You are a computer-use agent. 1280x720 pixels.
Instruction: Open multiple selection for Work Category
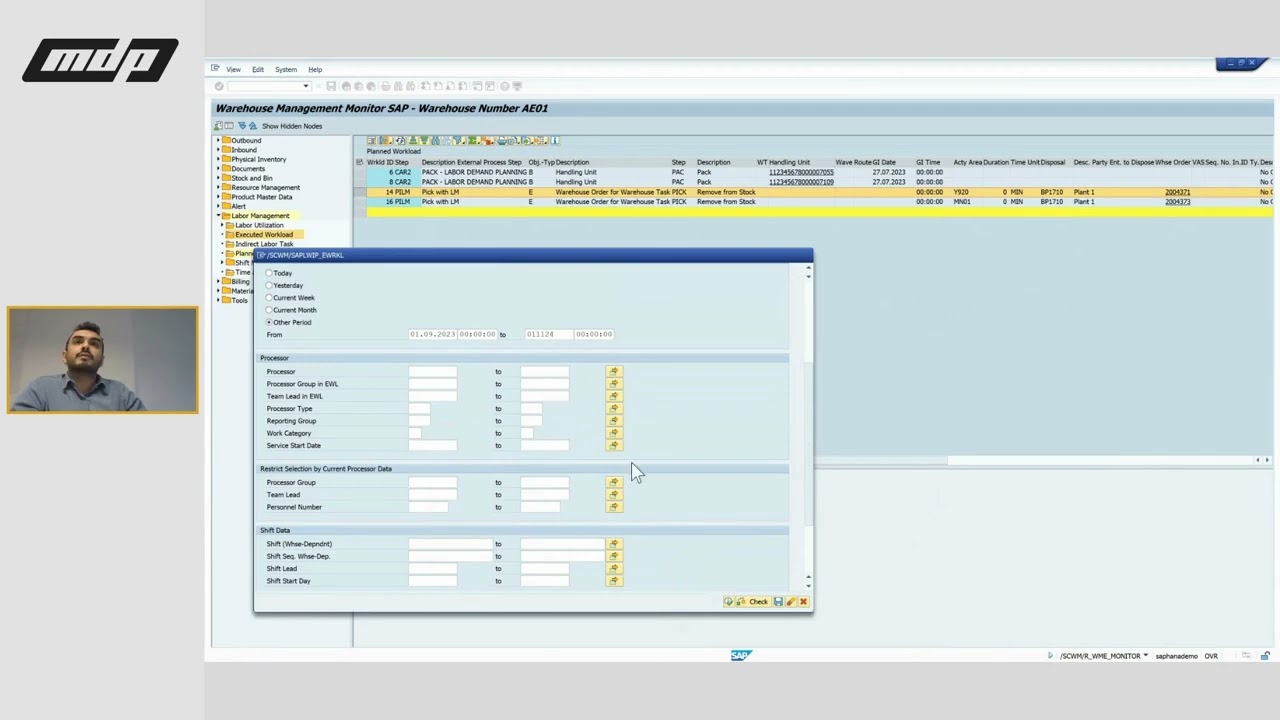coord(614,433)
